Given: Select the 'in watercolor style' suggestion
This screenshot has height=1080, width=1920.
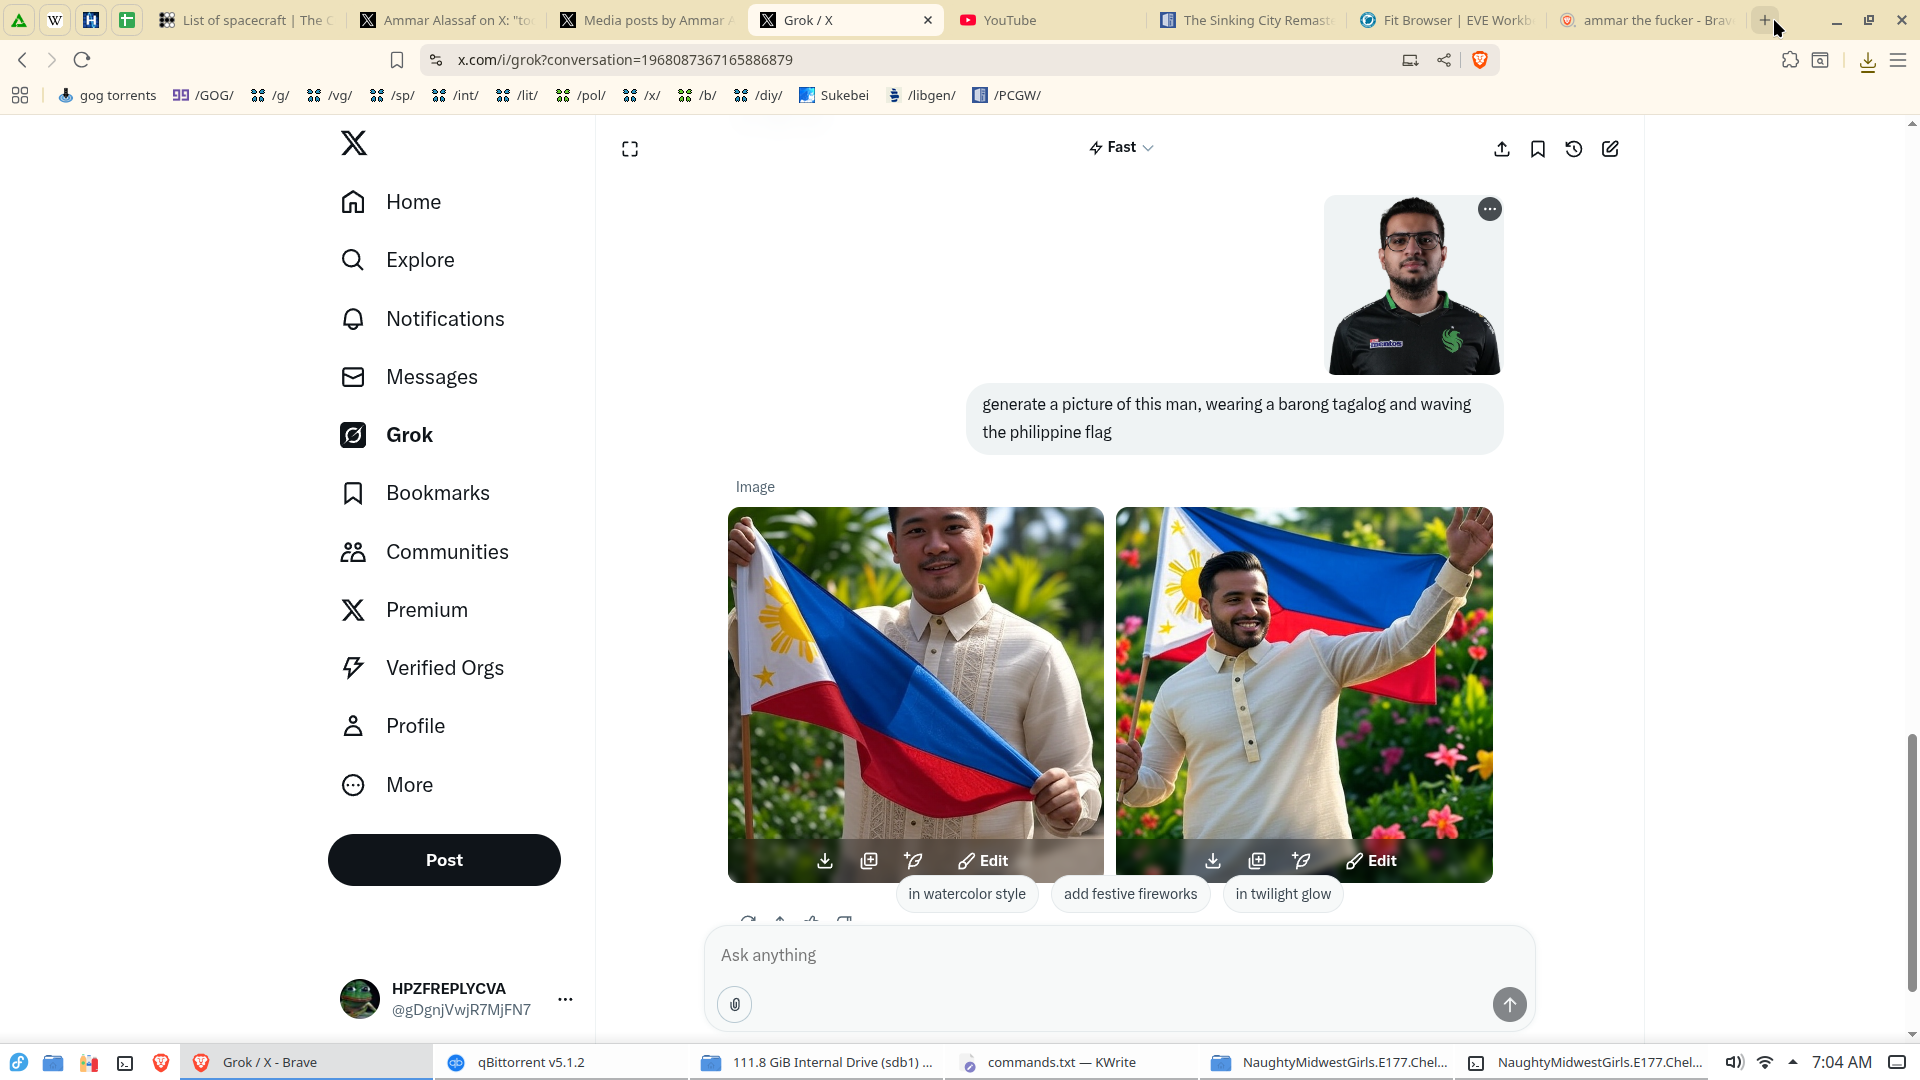Looking at the screenshot, I should click(x=967, y=894).
